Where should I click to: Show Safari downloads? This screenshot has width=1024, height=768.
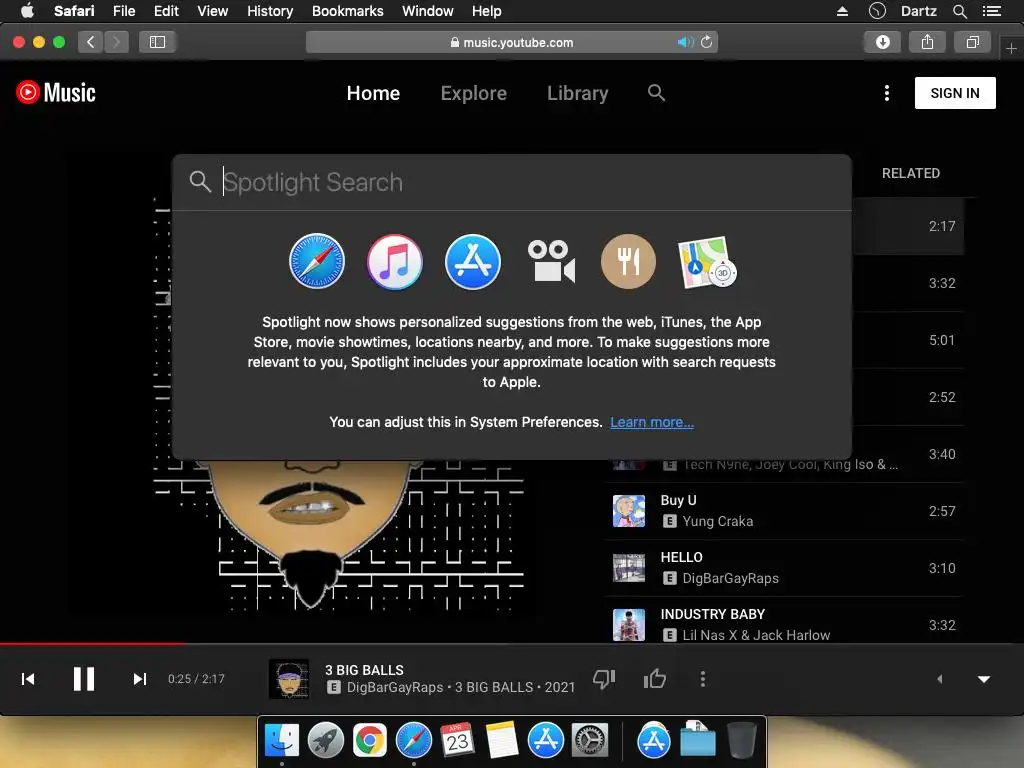883,42
